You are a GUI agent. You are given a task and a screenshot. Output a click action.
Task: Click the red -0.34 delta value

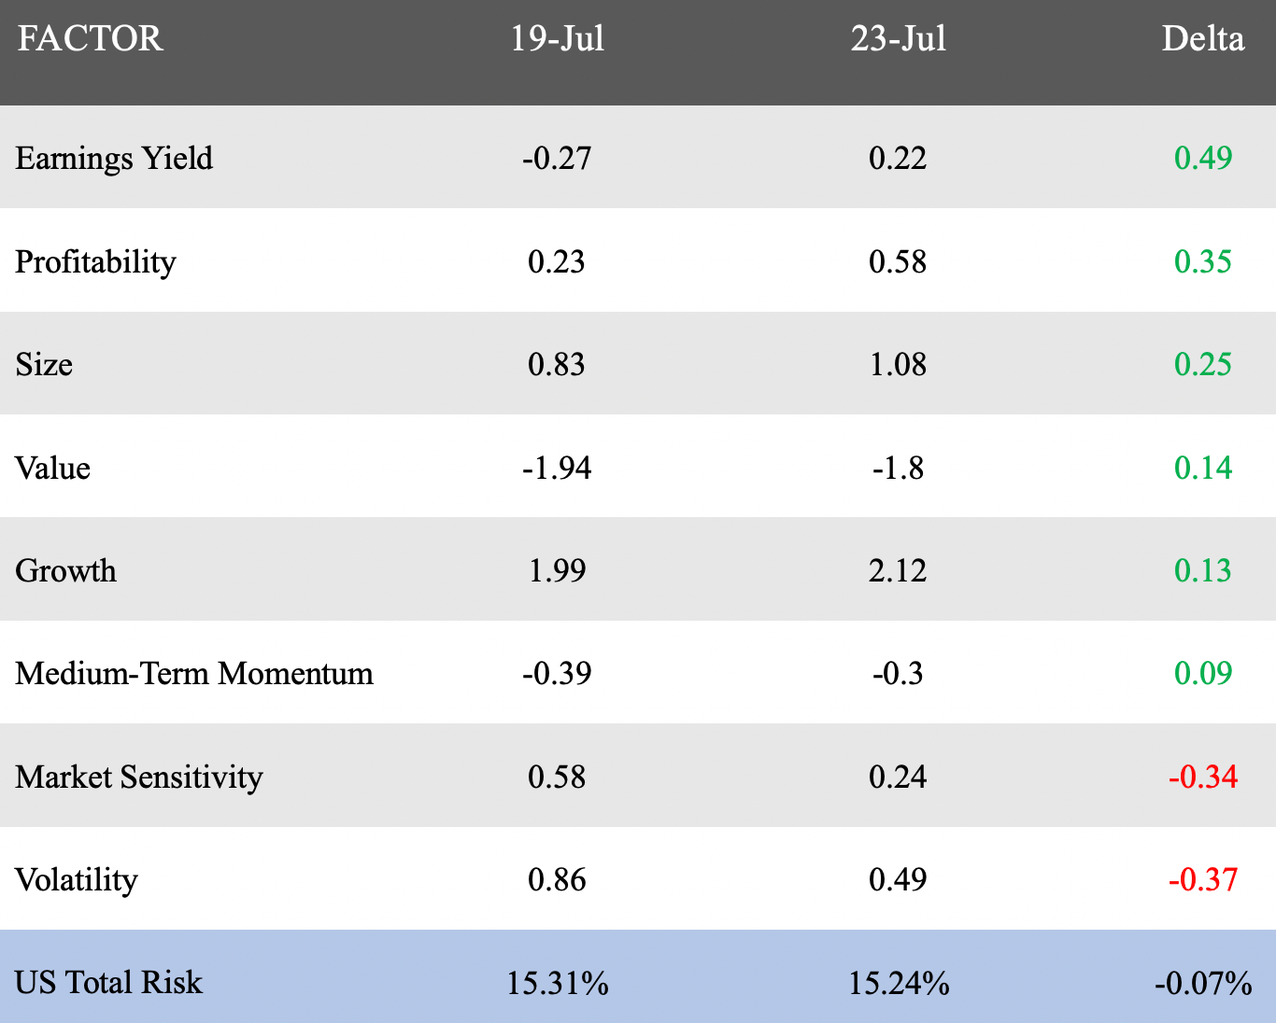pos(1203,777)
